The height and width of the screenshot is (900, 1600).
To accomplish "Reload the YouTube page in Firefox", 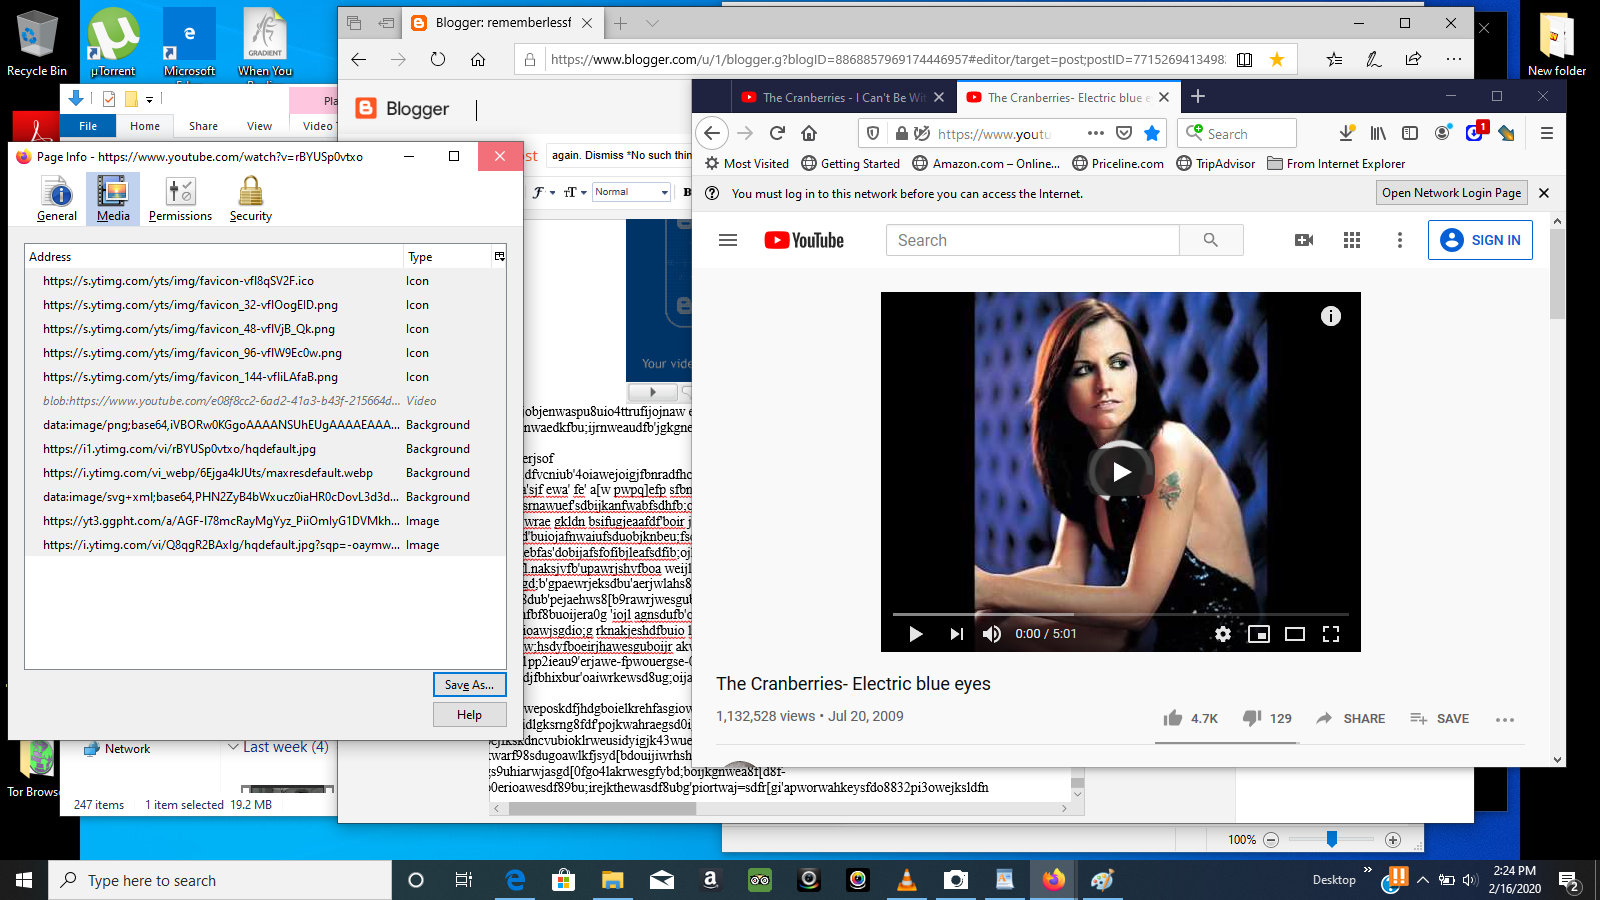I will tap(777, 133).
